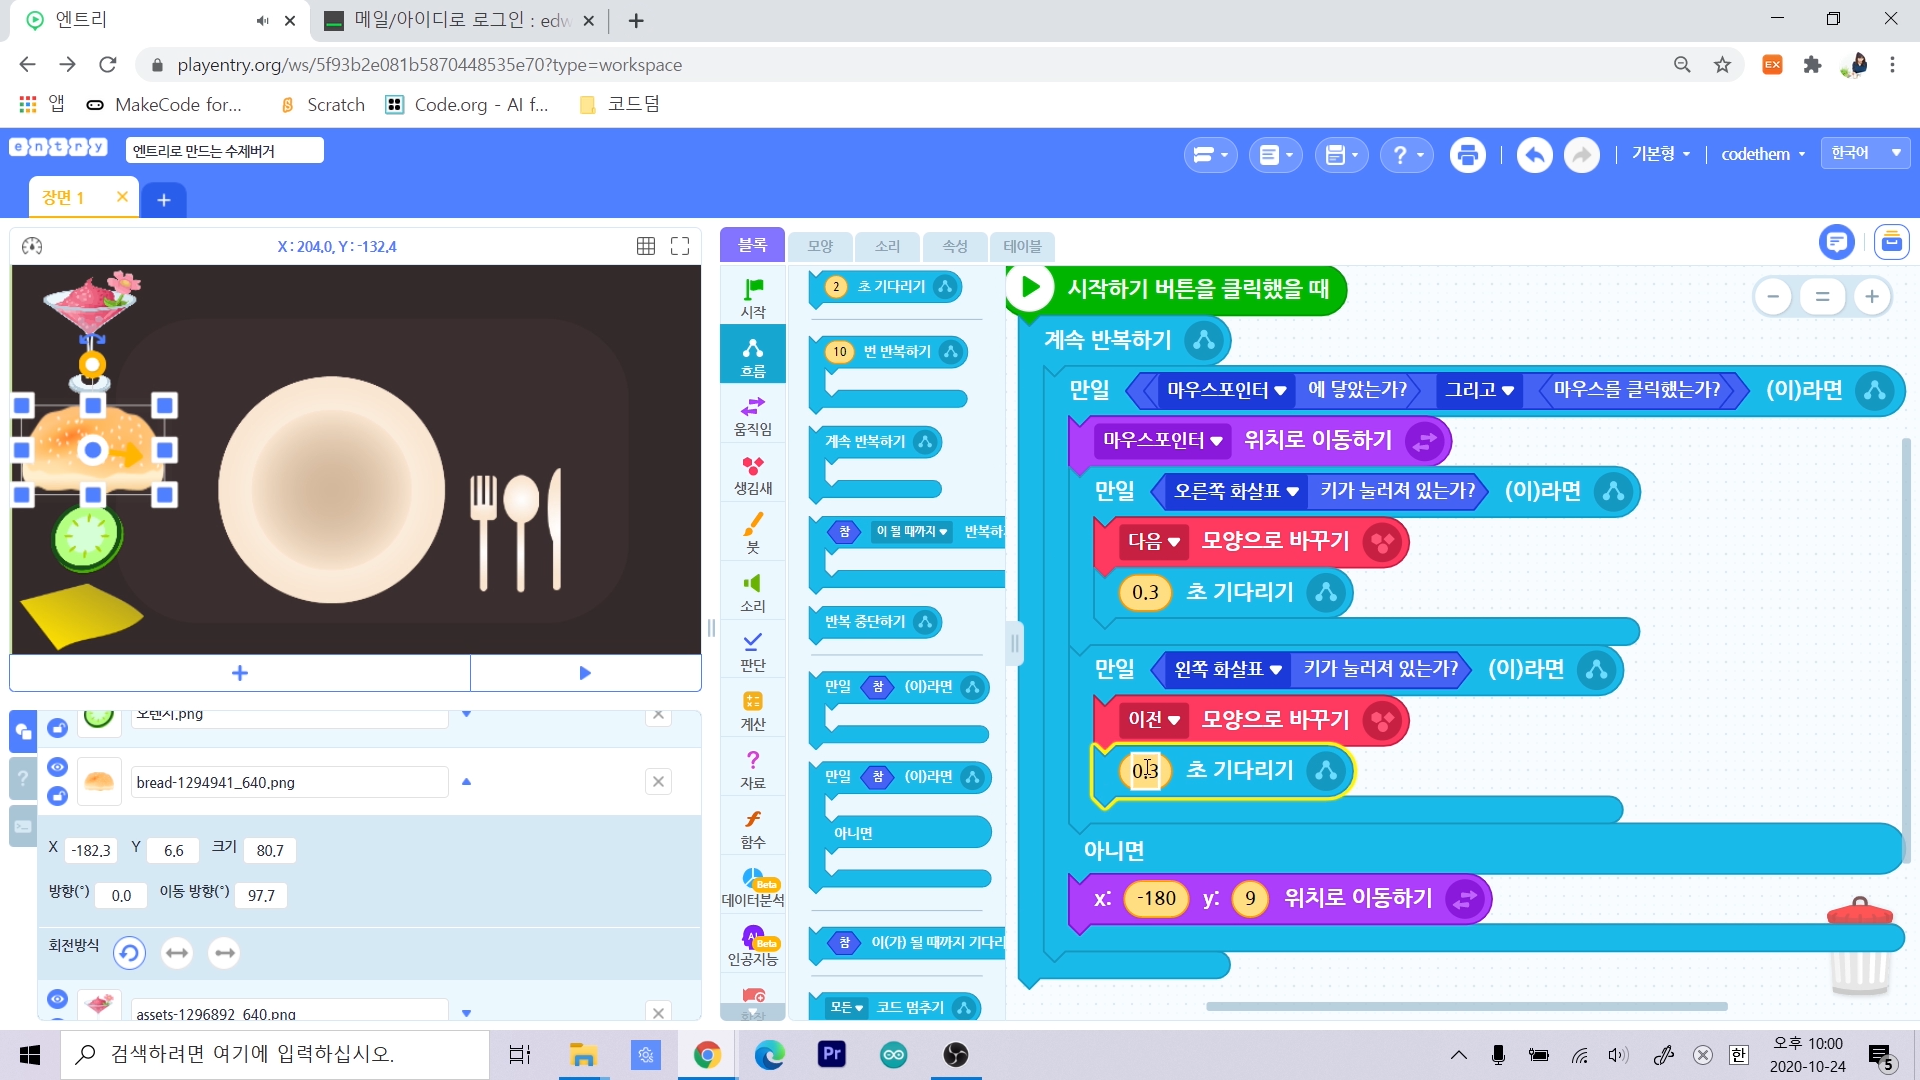Click the print icon in top toolbar
The image size is (1920, 1080).
pos(1467,155)
